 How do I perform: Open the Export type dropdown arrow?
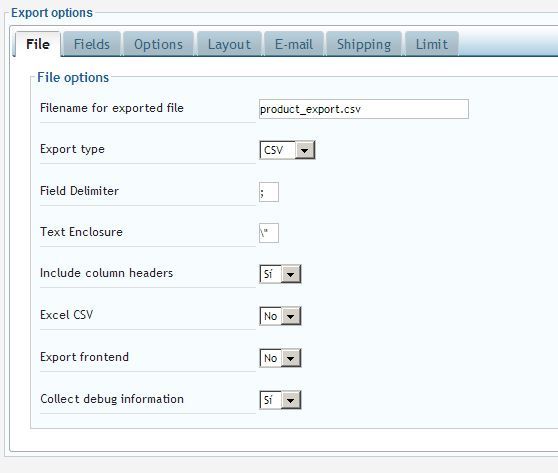coord(305,150)
